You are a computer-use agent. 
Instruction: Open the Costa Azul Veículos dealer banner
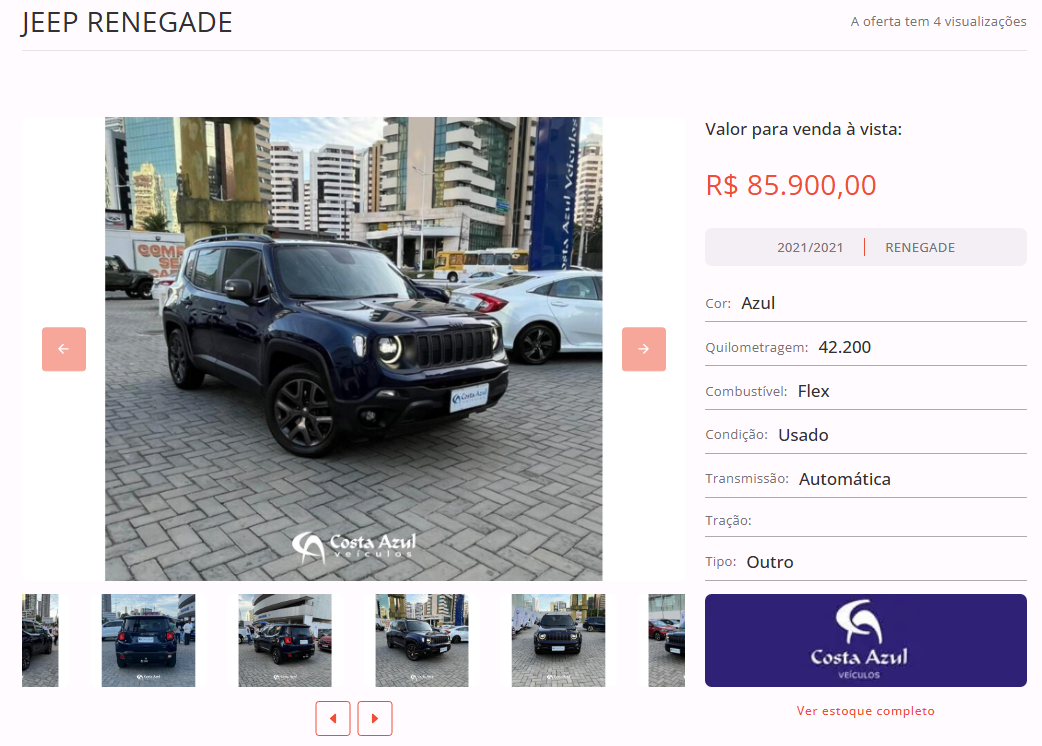click(x=865, y=640)
